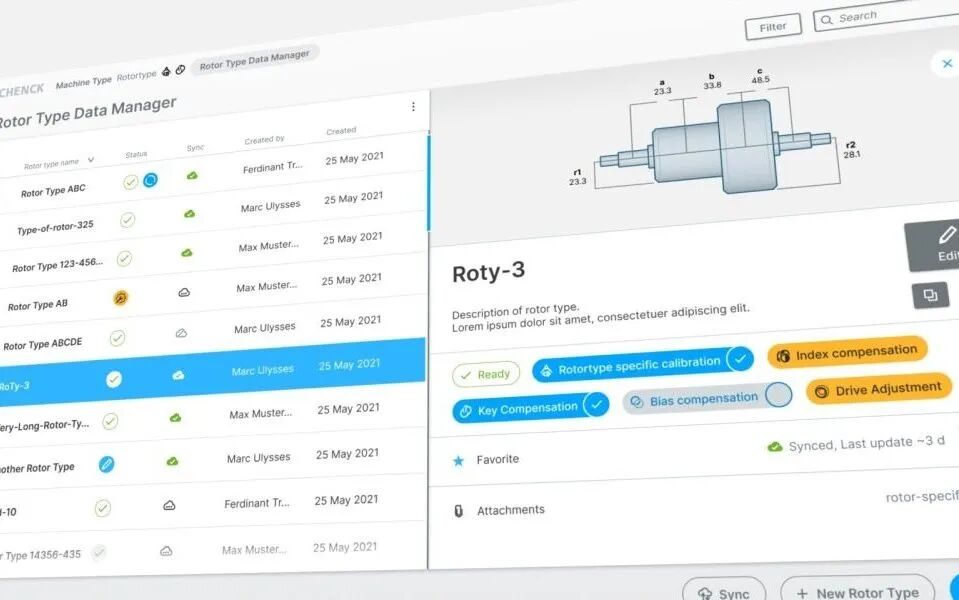Toggle Key Compensation switch
959x600 pixels.
(530, 408)
